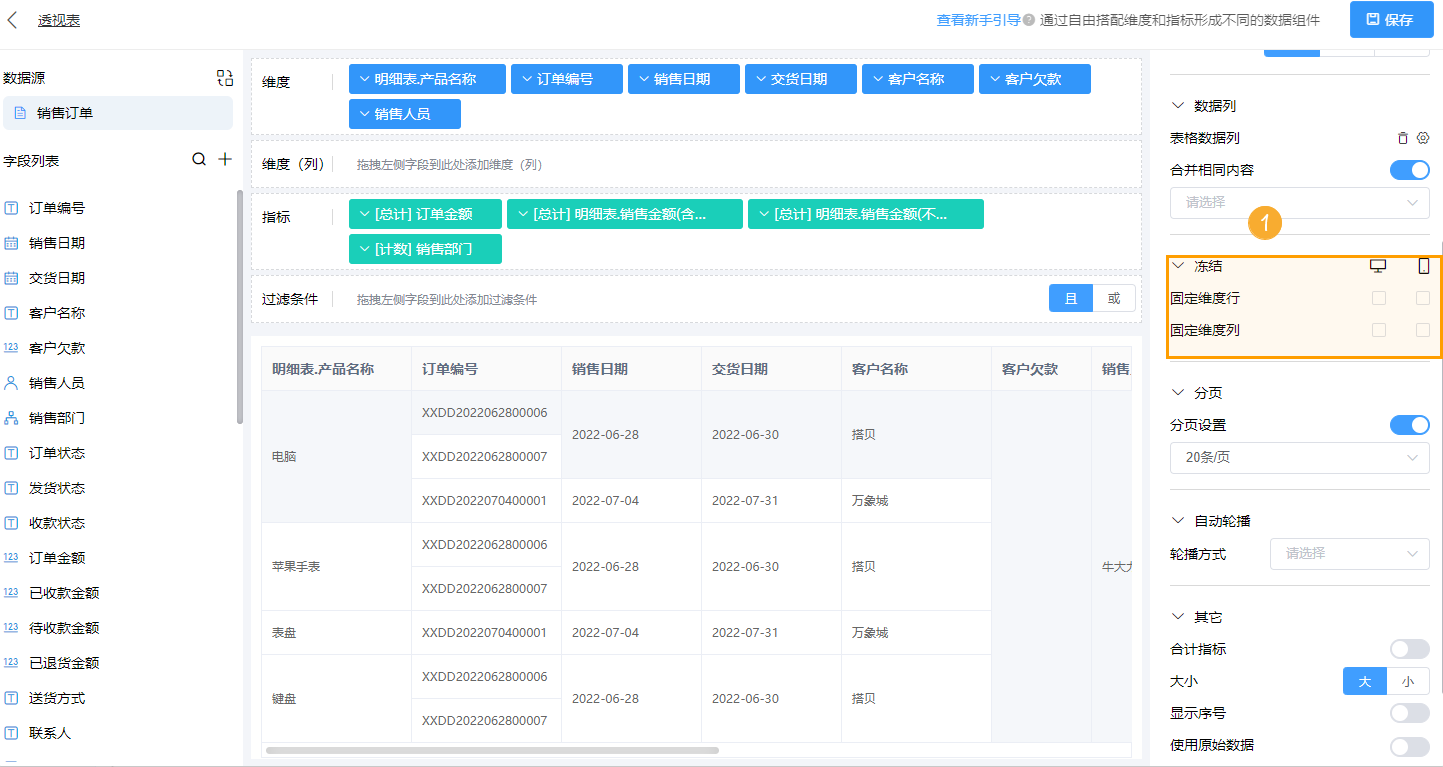
Task: Click the help icon next to 查看新手引导
Action: pyautogui.click(x=1029, y=20)
